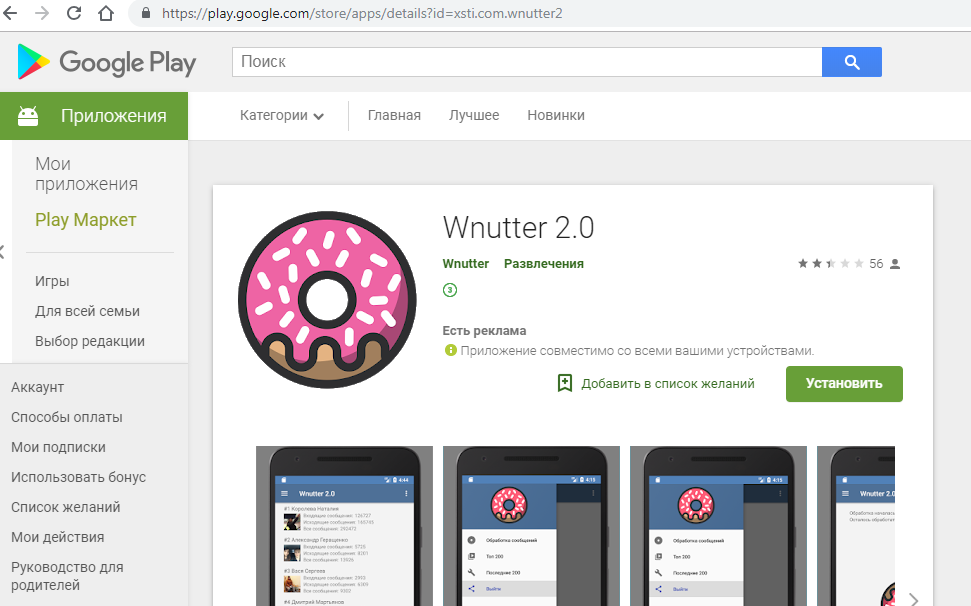Open Способы оплаты link
The height and width of the screenshot is (606, 971).
(66, 417)
